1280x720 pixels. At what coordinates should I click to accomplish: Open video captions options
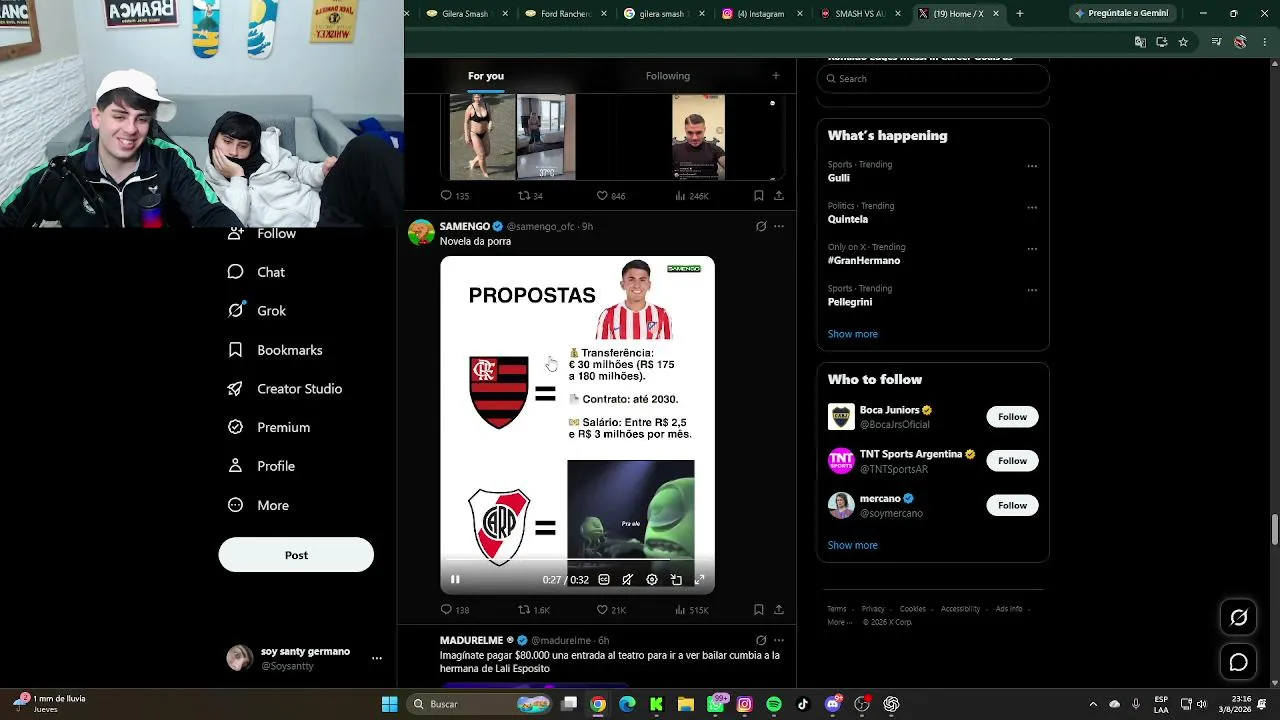point(604,580)
